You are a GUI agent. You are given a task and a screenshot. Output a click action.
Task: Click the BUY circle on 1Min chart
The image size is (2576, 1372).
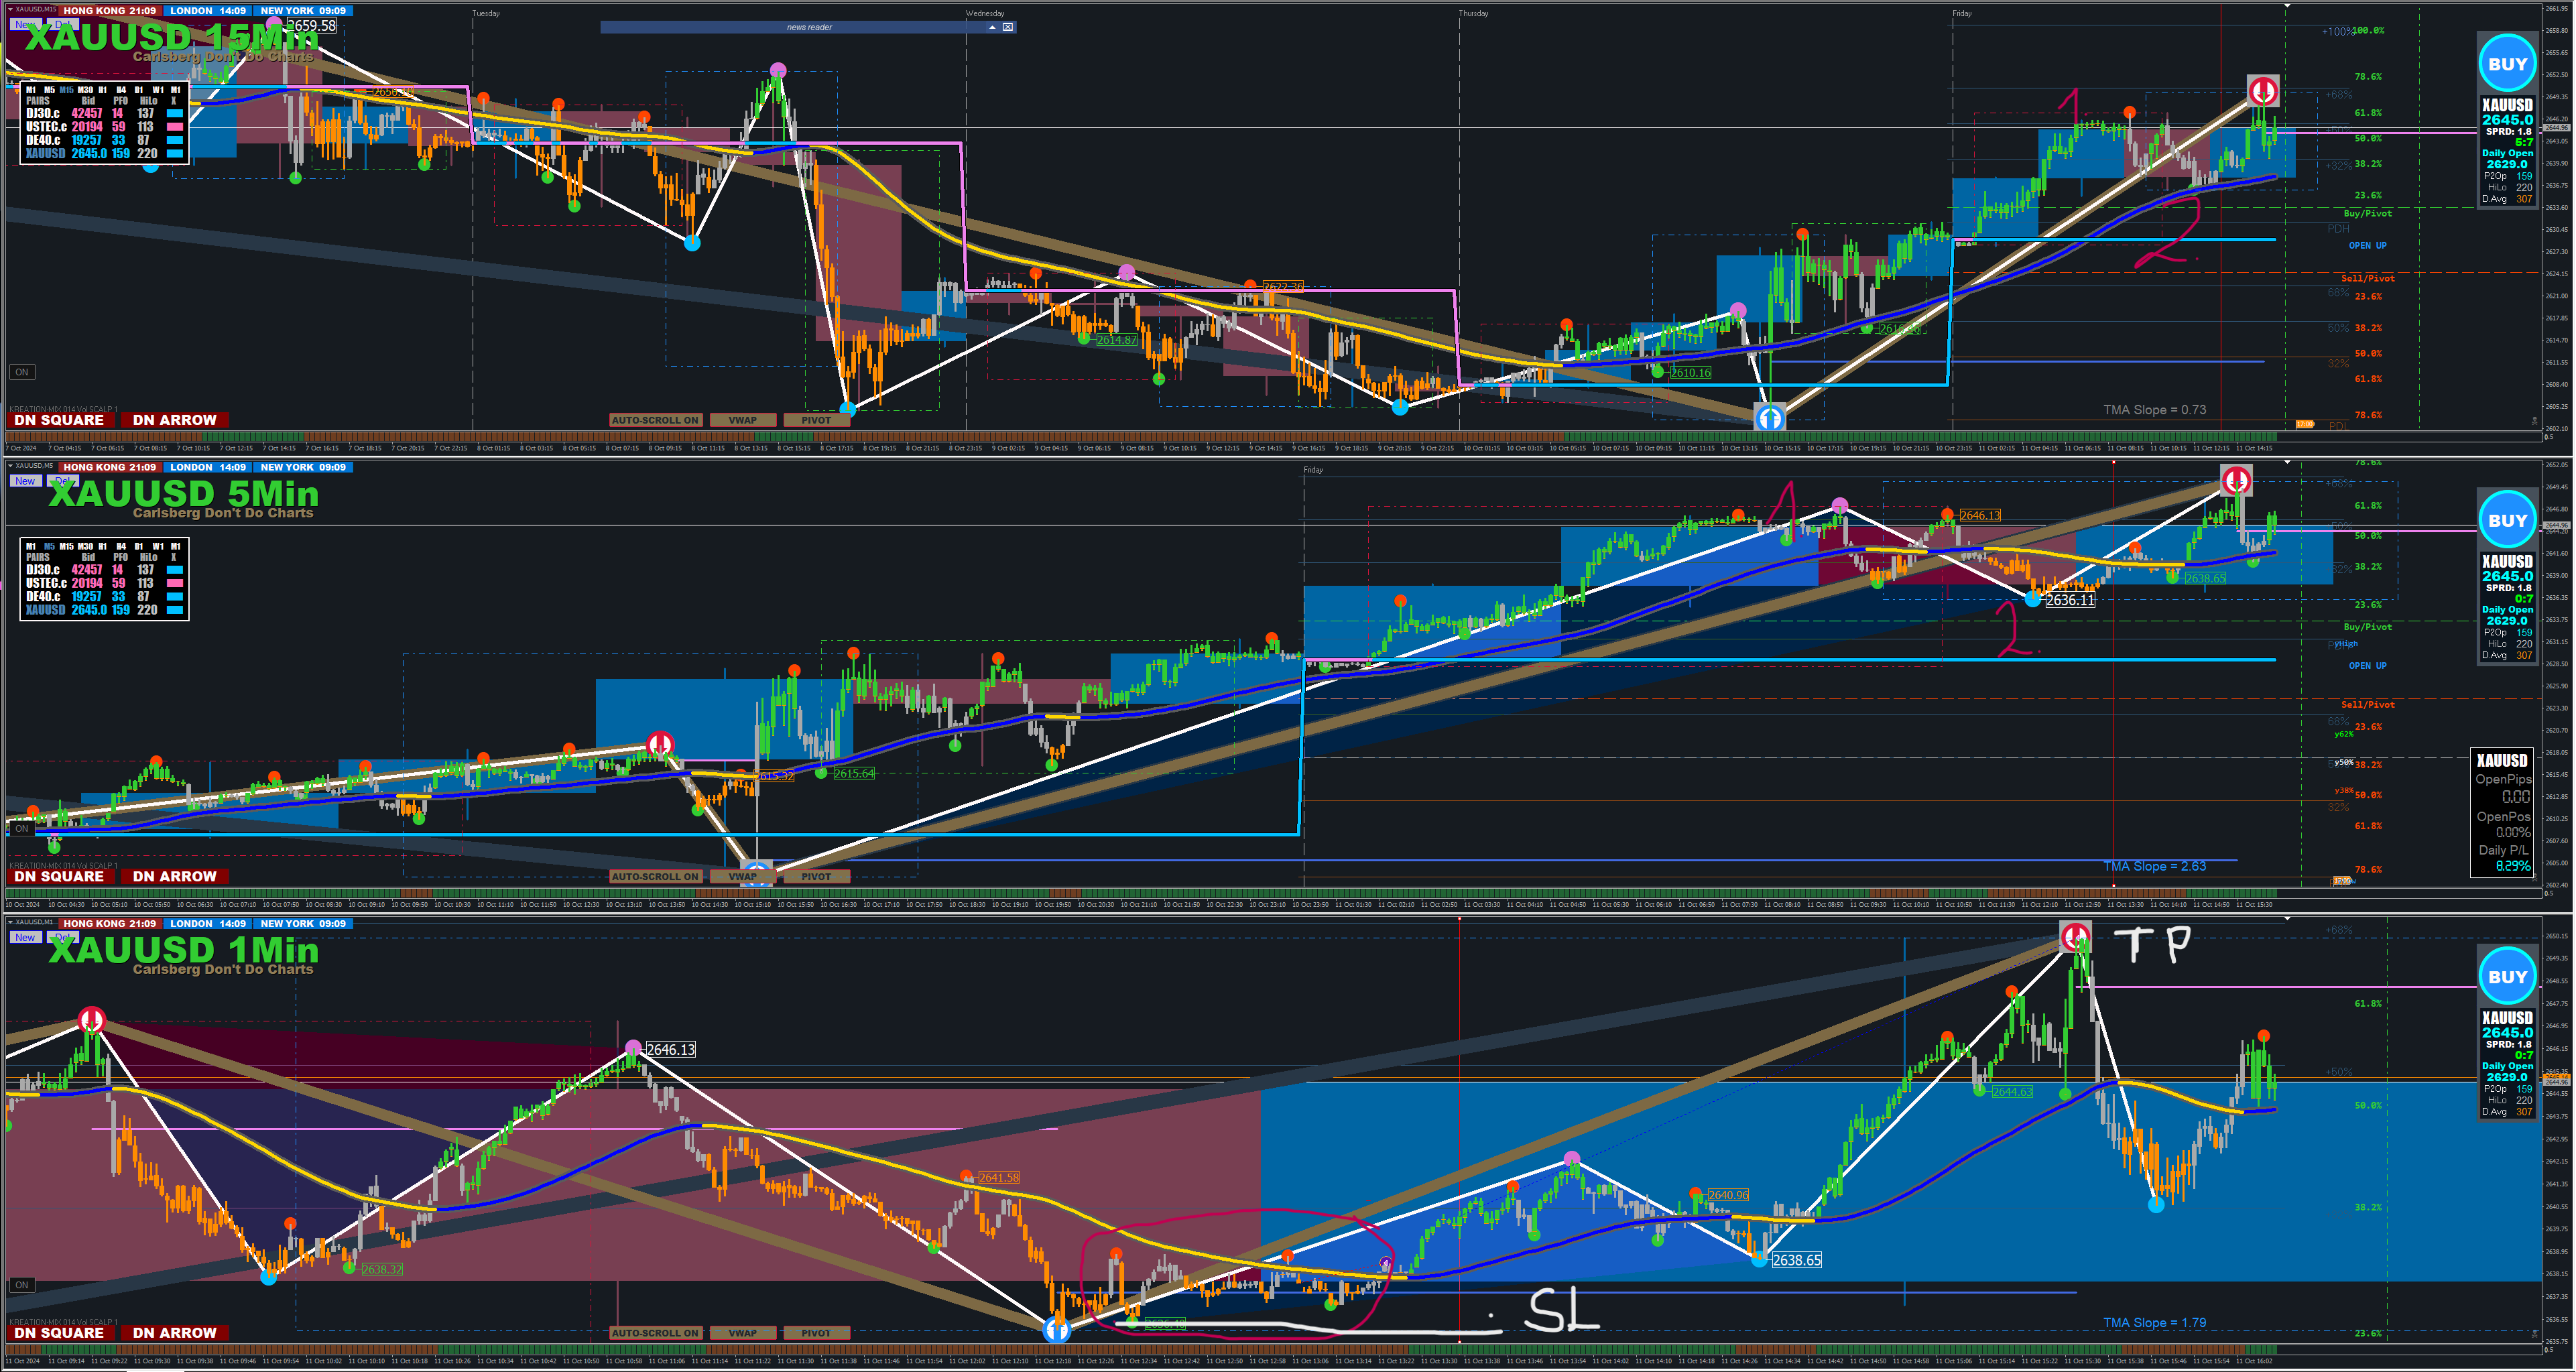tap(2507, 977)
